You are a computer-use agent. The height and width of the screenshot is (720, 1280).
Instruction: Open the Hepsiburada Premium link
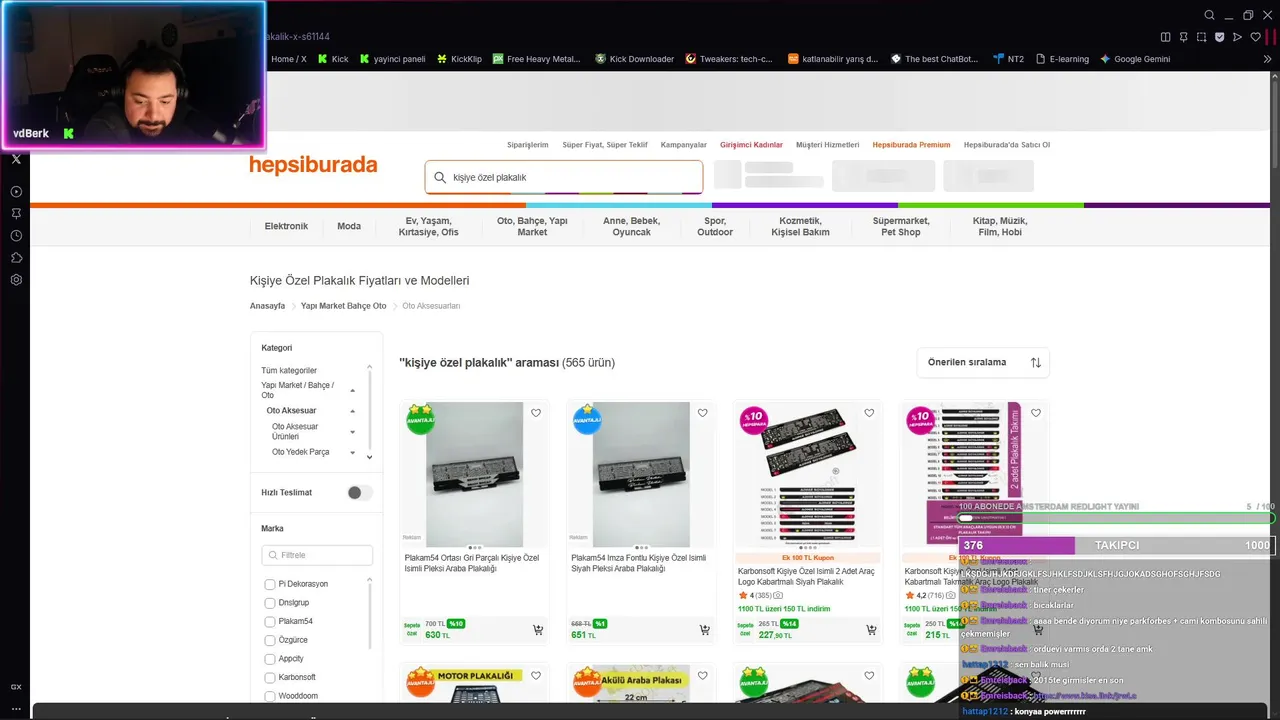pyautogui.click(x=912, y=145)
